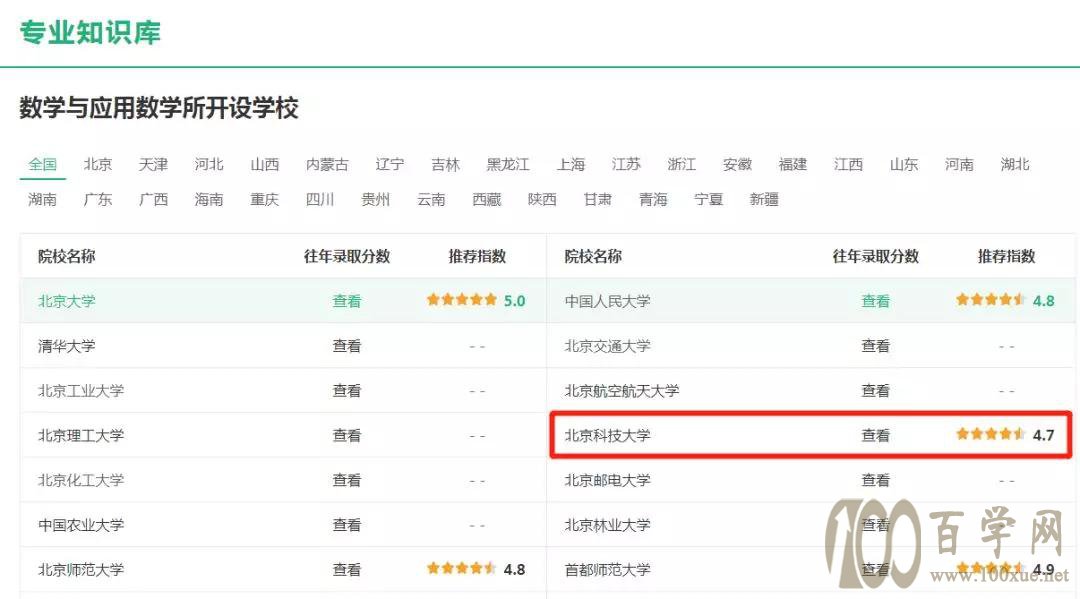The image size is (1080, 599).
Task: Open the 北京工业大学 entry
Action: click(81, 390)
